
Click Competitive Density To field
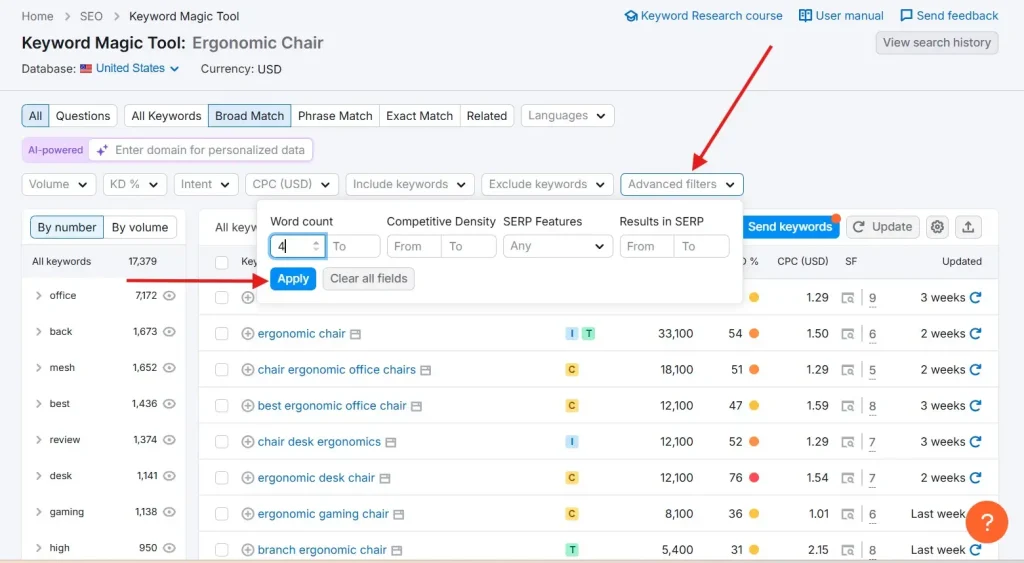[x=469, y=246]
